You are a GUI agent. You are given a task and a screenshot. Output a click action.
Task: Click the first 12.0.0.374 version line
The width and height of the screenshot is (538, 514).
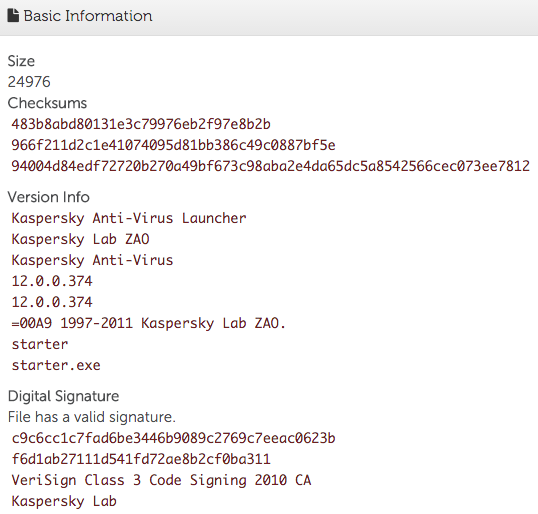tap(52, 281)
